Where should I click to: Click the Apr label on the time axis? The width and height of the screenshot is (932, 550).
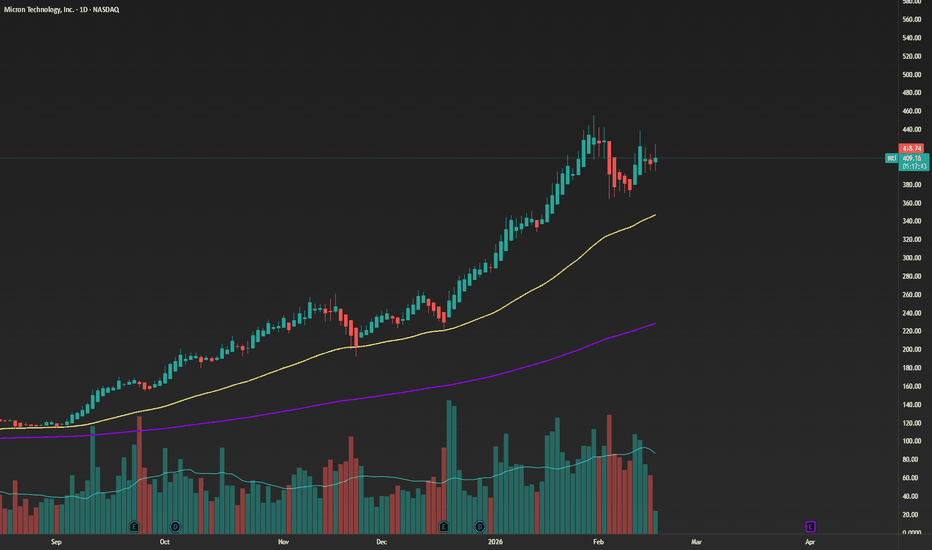click(x=810, y=541)
